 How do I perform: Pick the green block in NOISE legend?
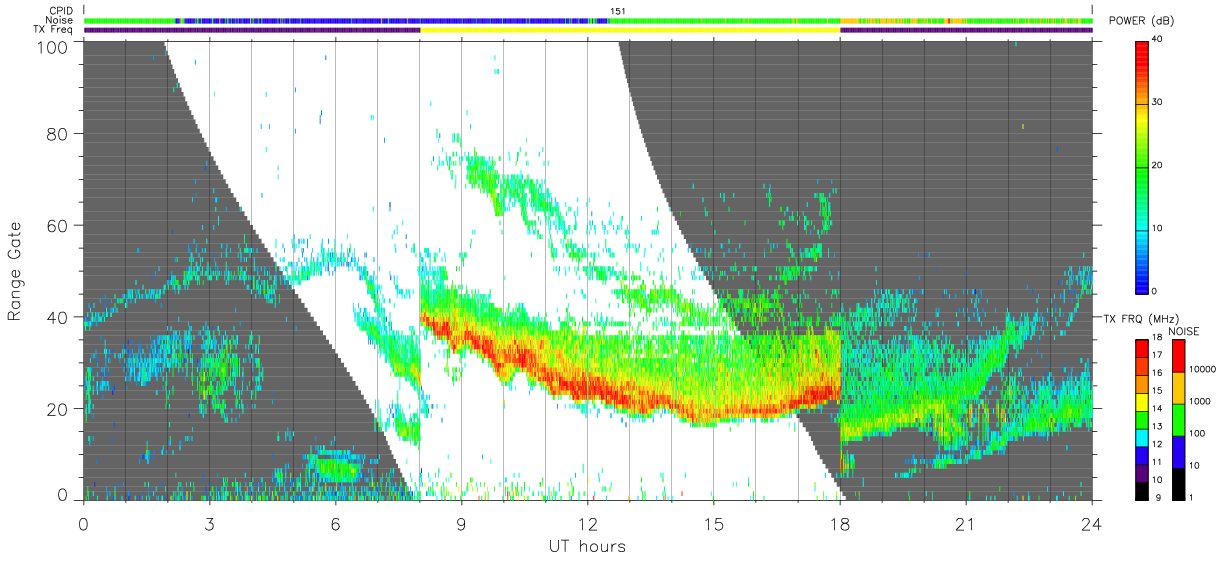[1177, 419]
